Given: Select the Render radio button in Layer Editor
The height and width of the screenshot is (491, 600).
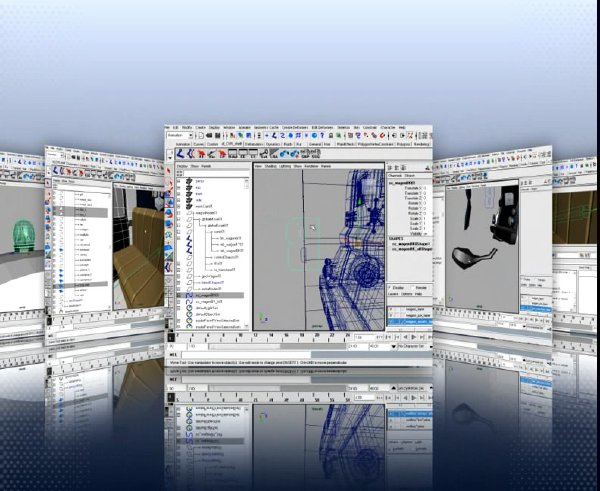Looking at the screenshot, I should [412, 287].
